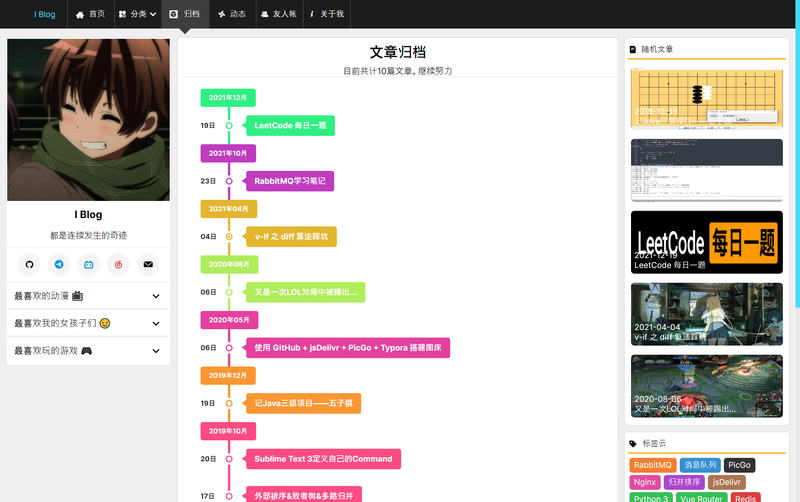
Task: Open the random article Gomoku board thumbnail
Action: [x=707, y=98]
